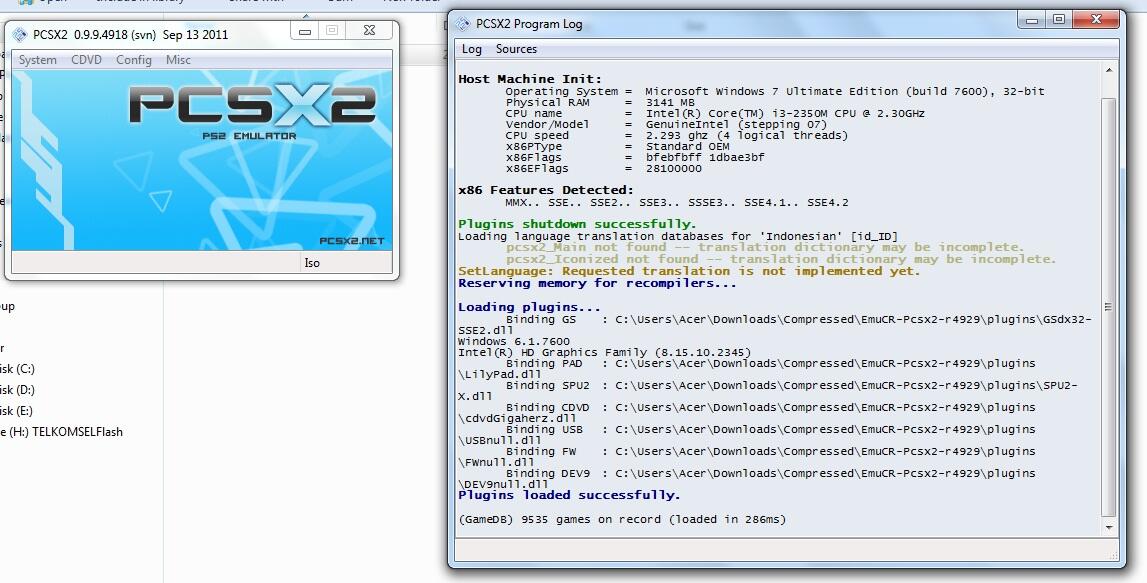1147x583 pixels.
Task: Click the 'Windows 6.1.7600' log line
Action: click(x=514, y=342)
